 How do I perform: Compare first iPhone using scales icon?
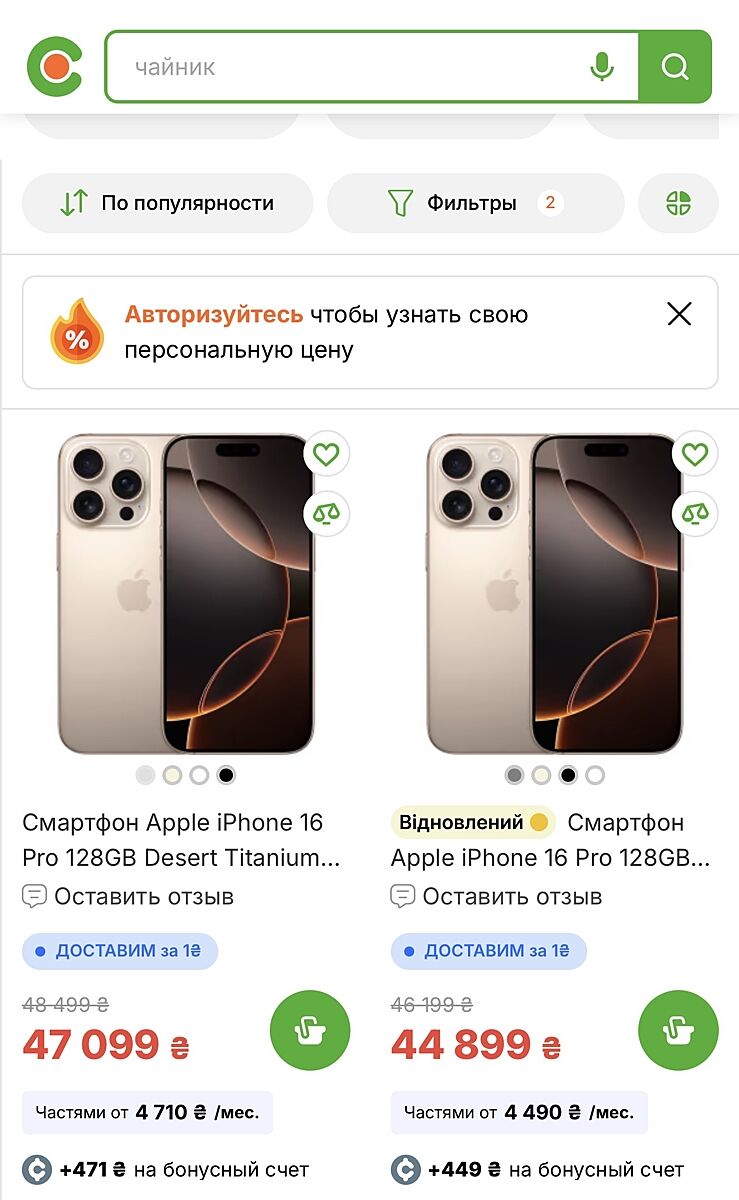coord(326,514)
